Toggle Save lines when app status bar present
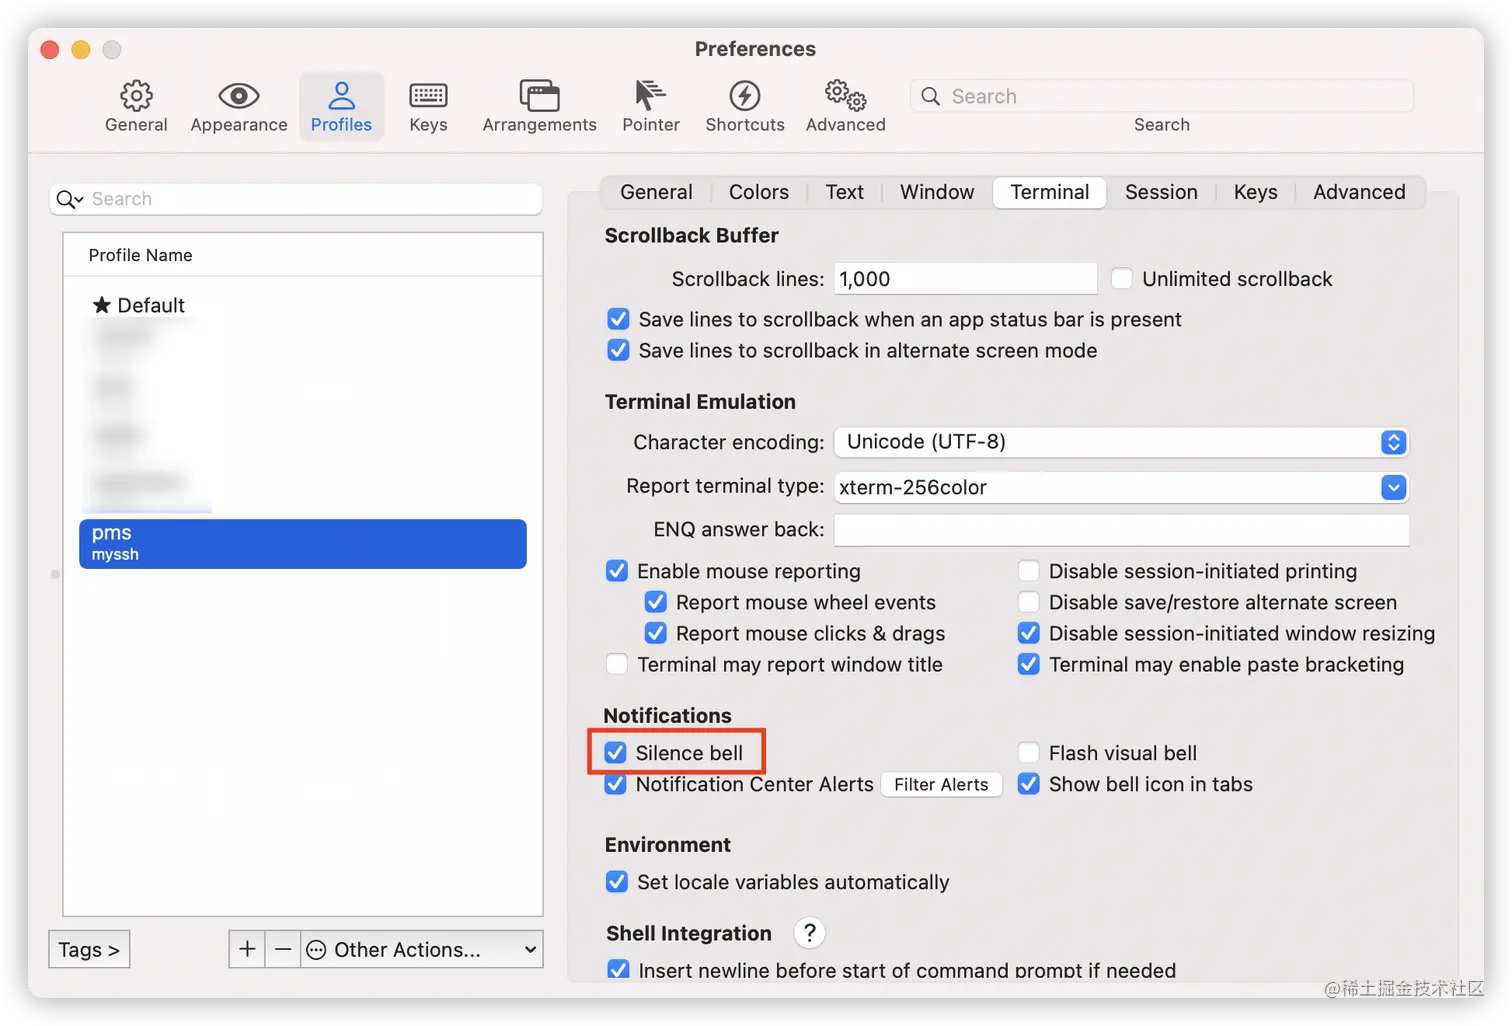This screenshot has height=1026, width=1512. (x=618, y=319)
